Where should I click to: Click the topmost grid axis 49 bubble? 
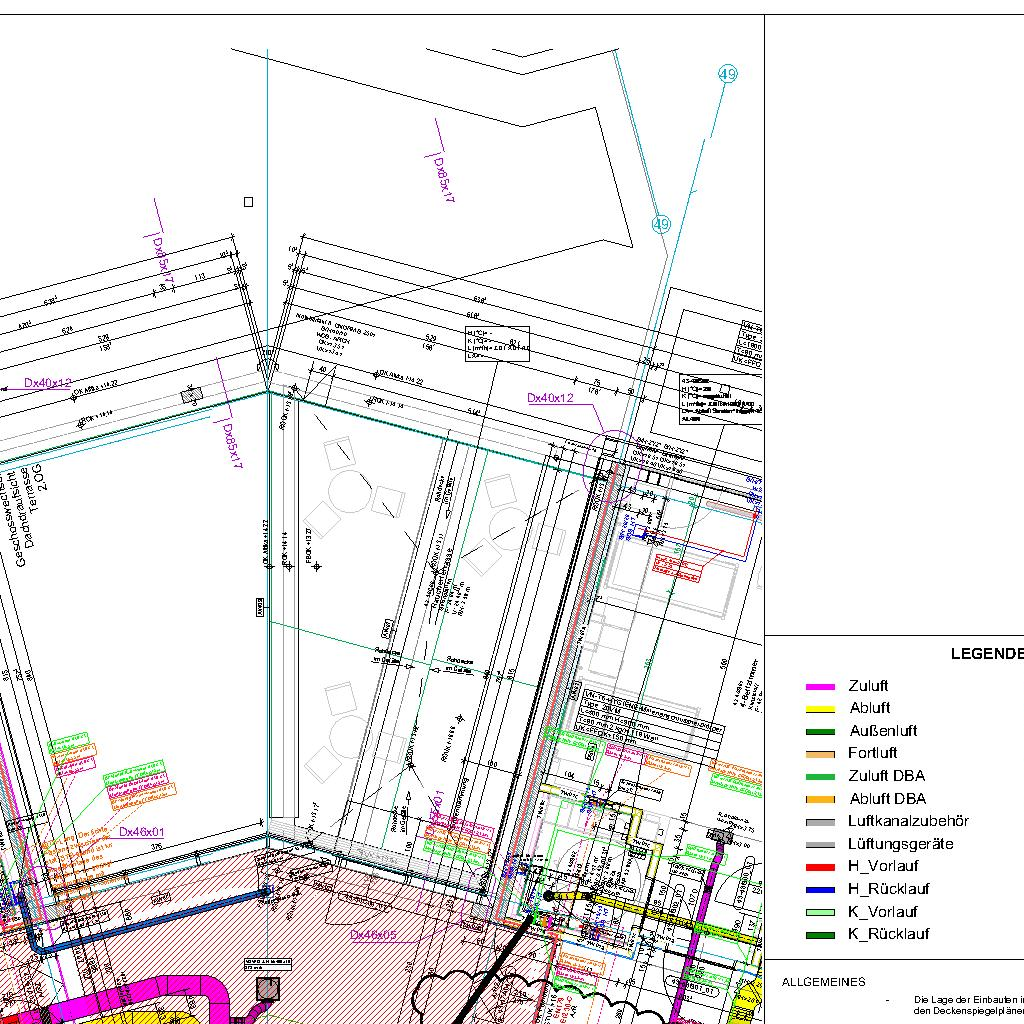point(727,74)
